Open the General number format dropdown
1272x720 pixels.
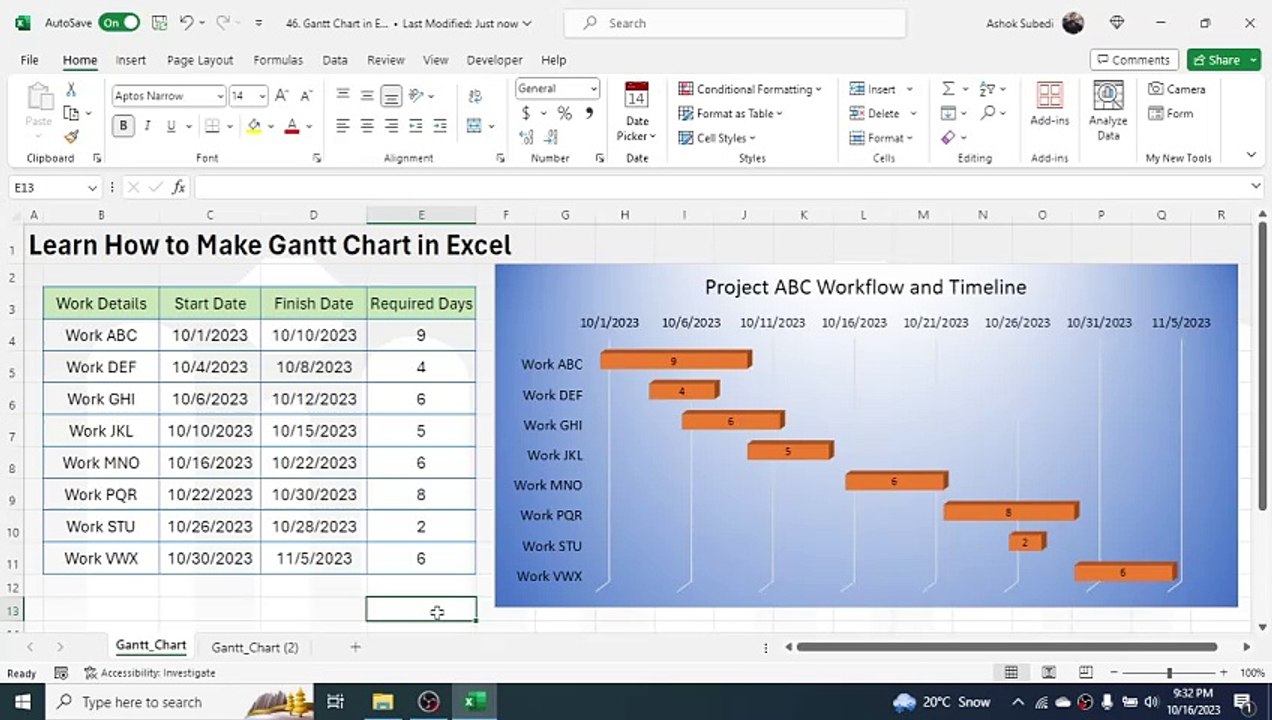593,88
